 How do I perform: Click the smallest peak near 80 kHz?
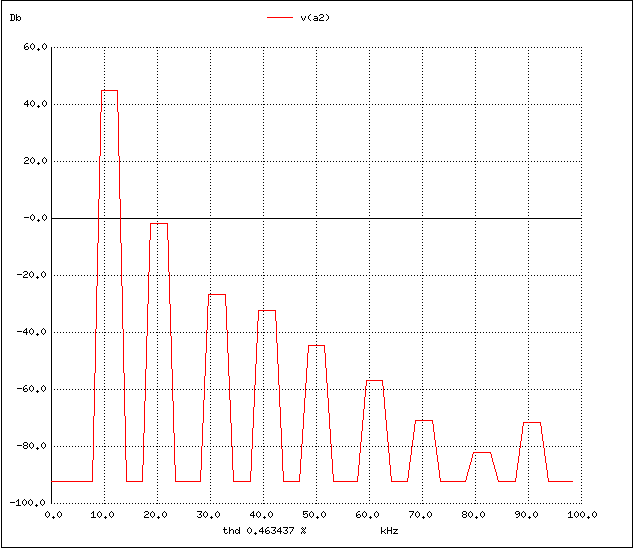click(482, 453)
